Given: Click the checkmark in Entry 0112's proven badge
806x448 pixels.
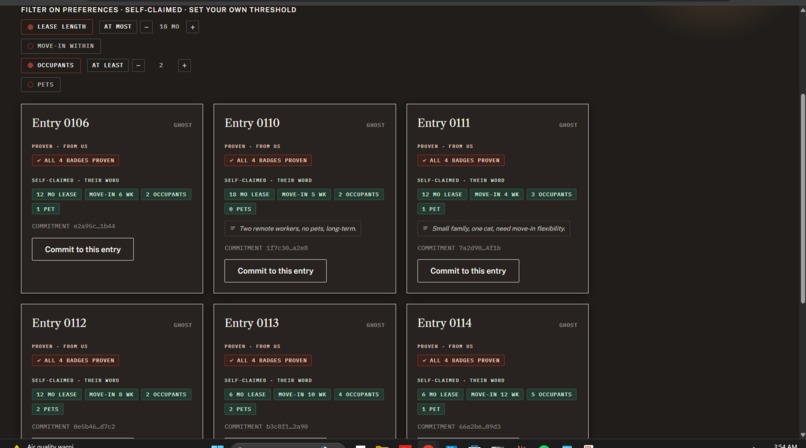Looking at the screenshot, I should (x=39, y=361).
